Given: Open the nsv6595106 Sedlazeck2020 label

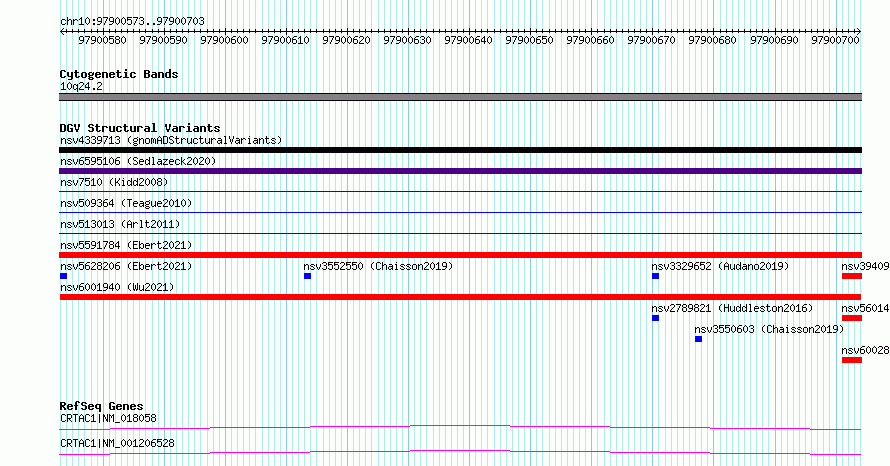Looking at the screenshot, I should tap(138, 161).
